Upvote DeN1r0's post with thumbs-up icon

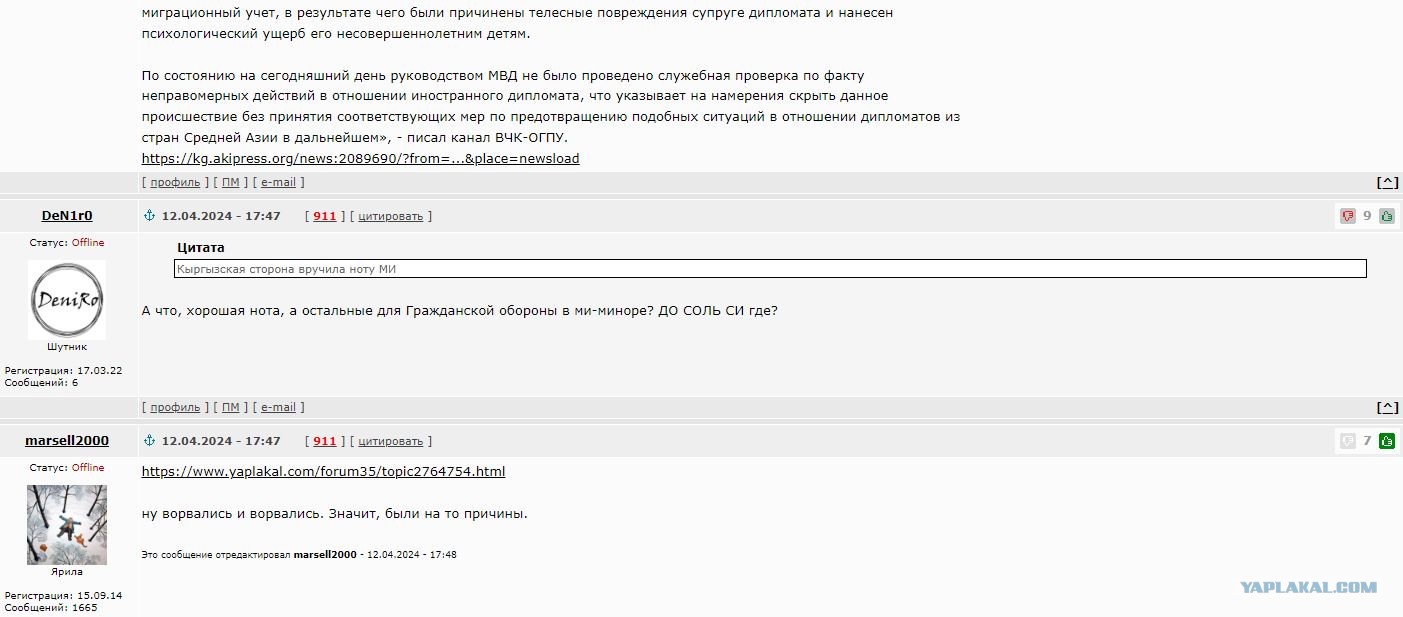[x=1387, y=216]
